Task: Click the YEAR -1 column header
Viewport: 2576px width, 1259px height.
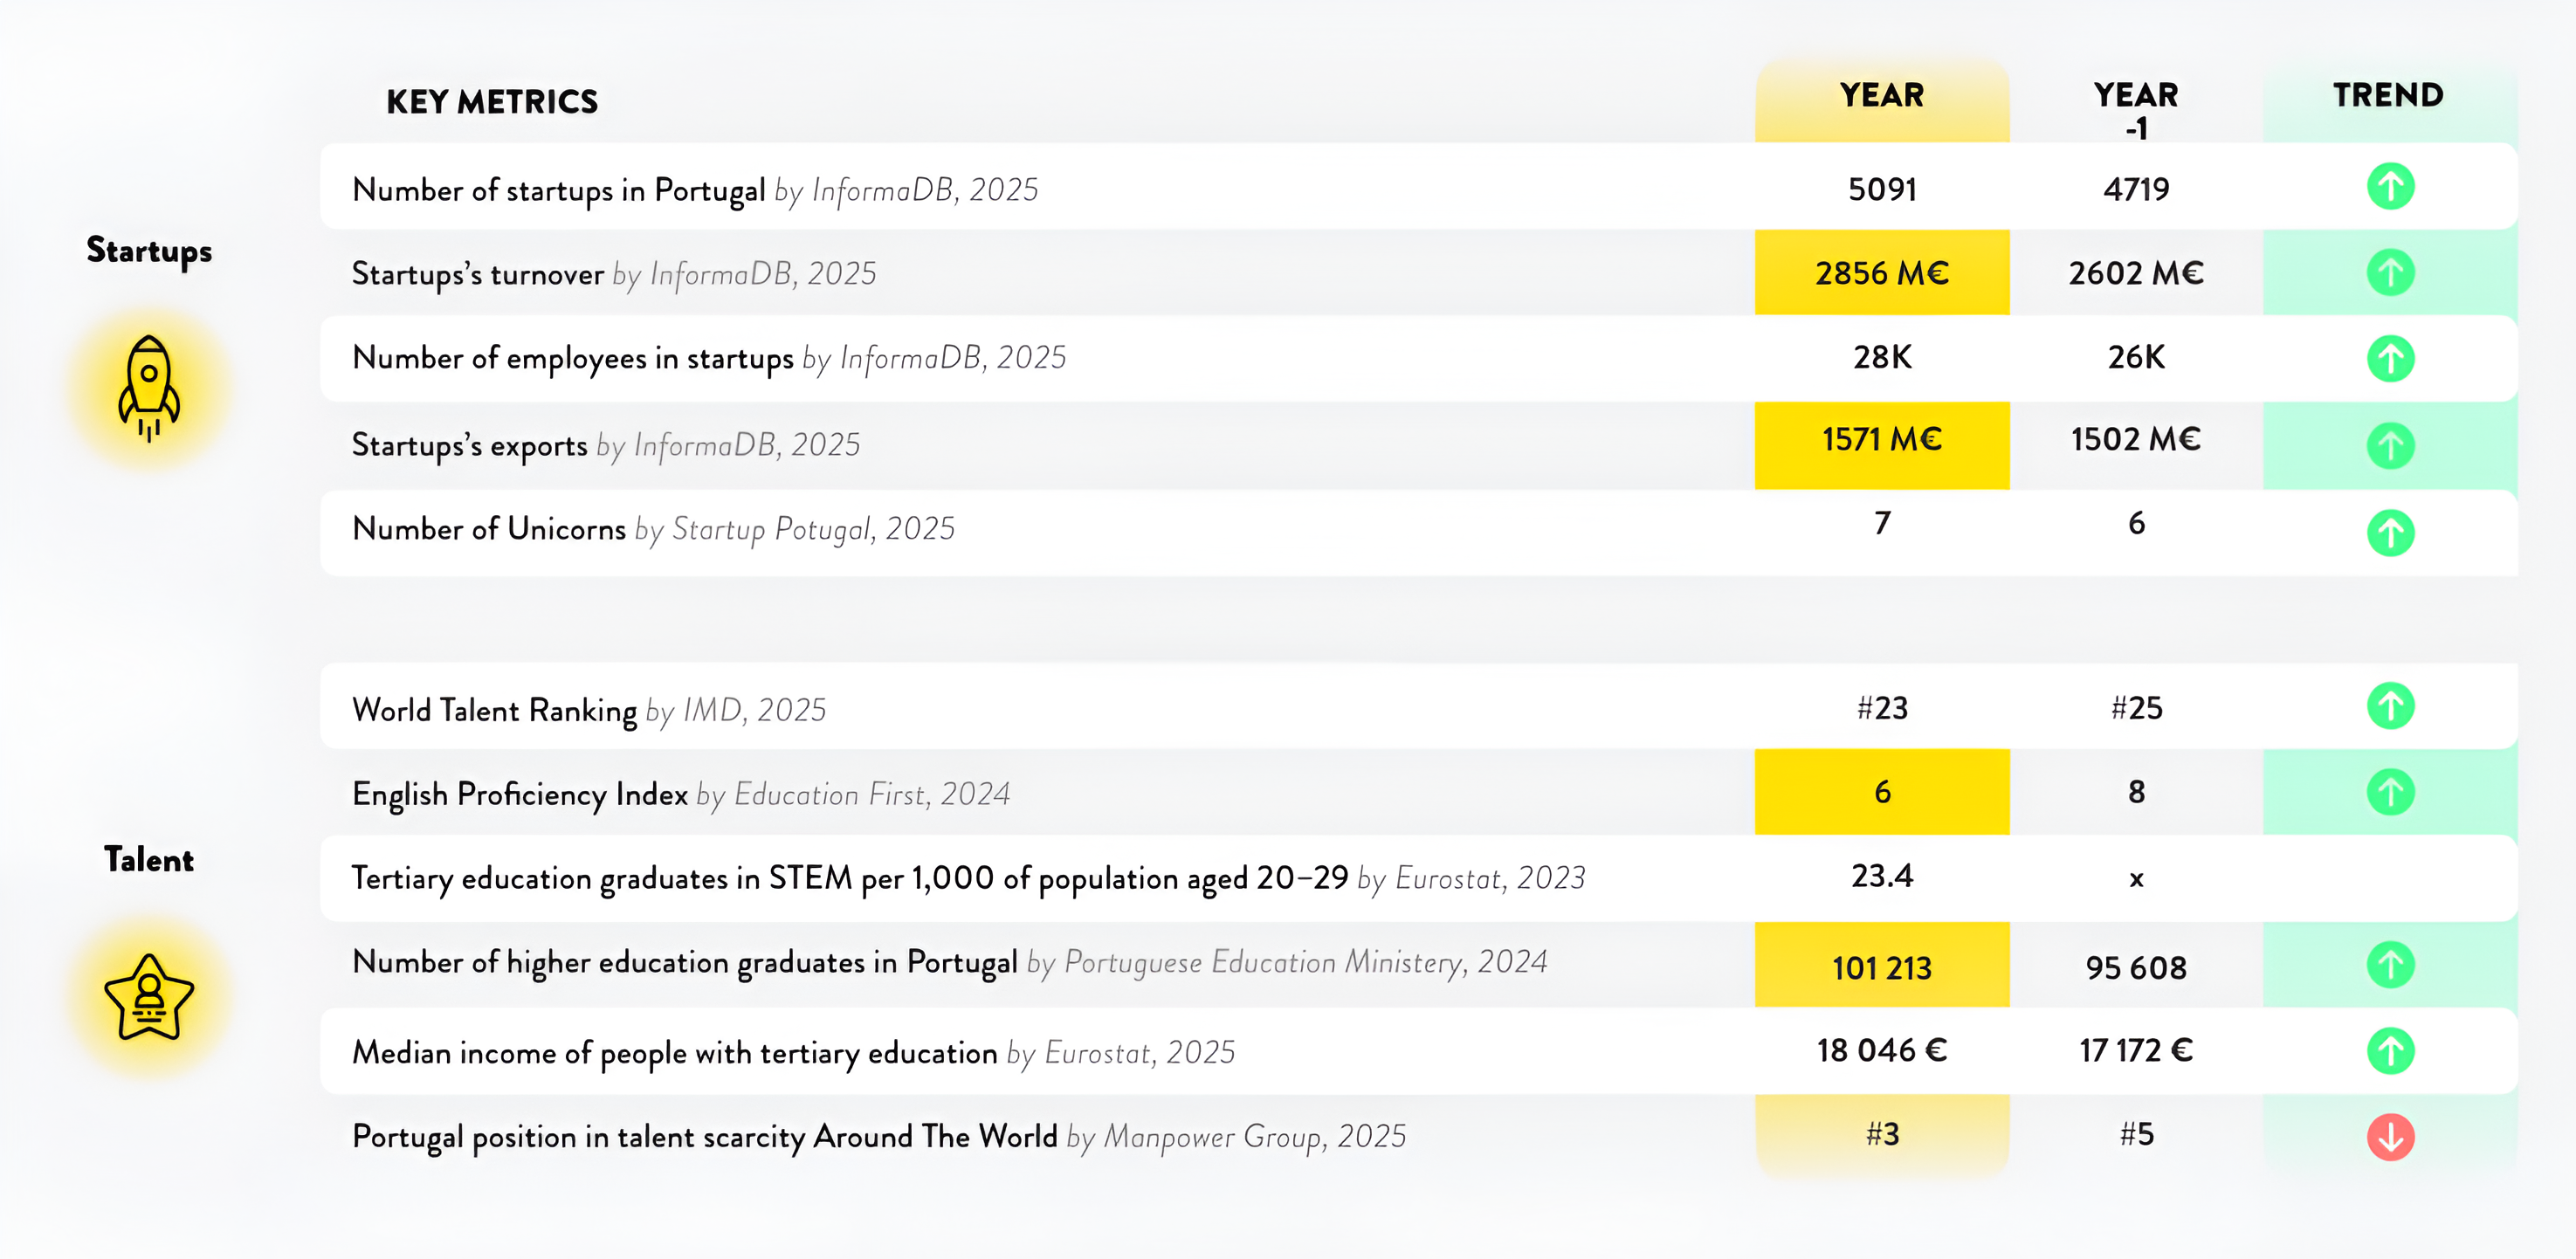Action: point(2135,108)
